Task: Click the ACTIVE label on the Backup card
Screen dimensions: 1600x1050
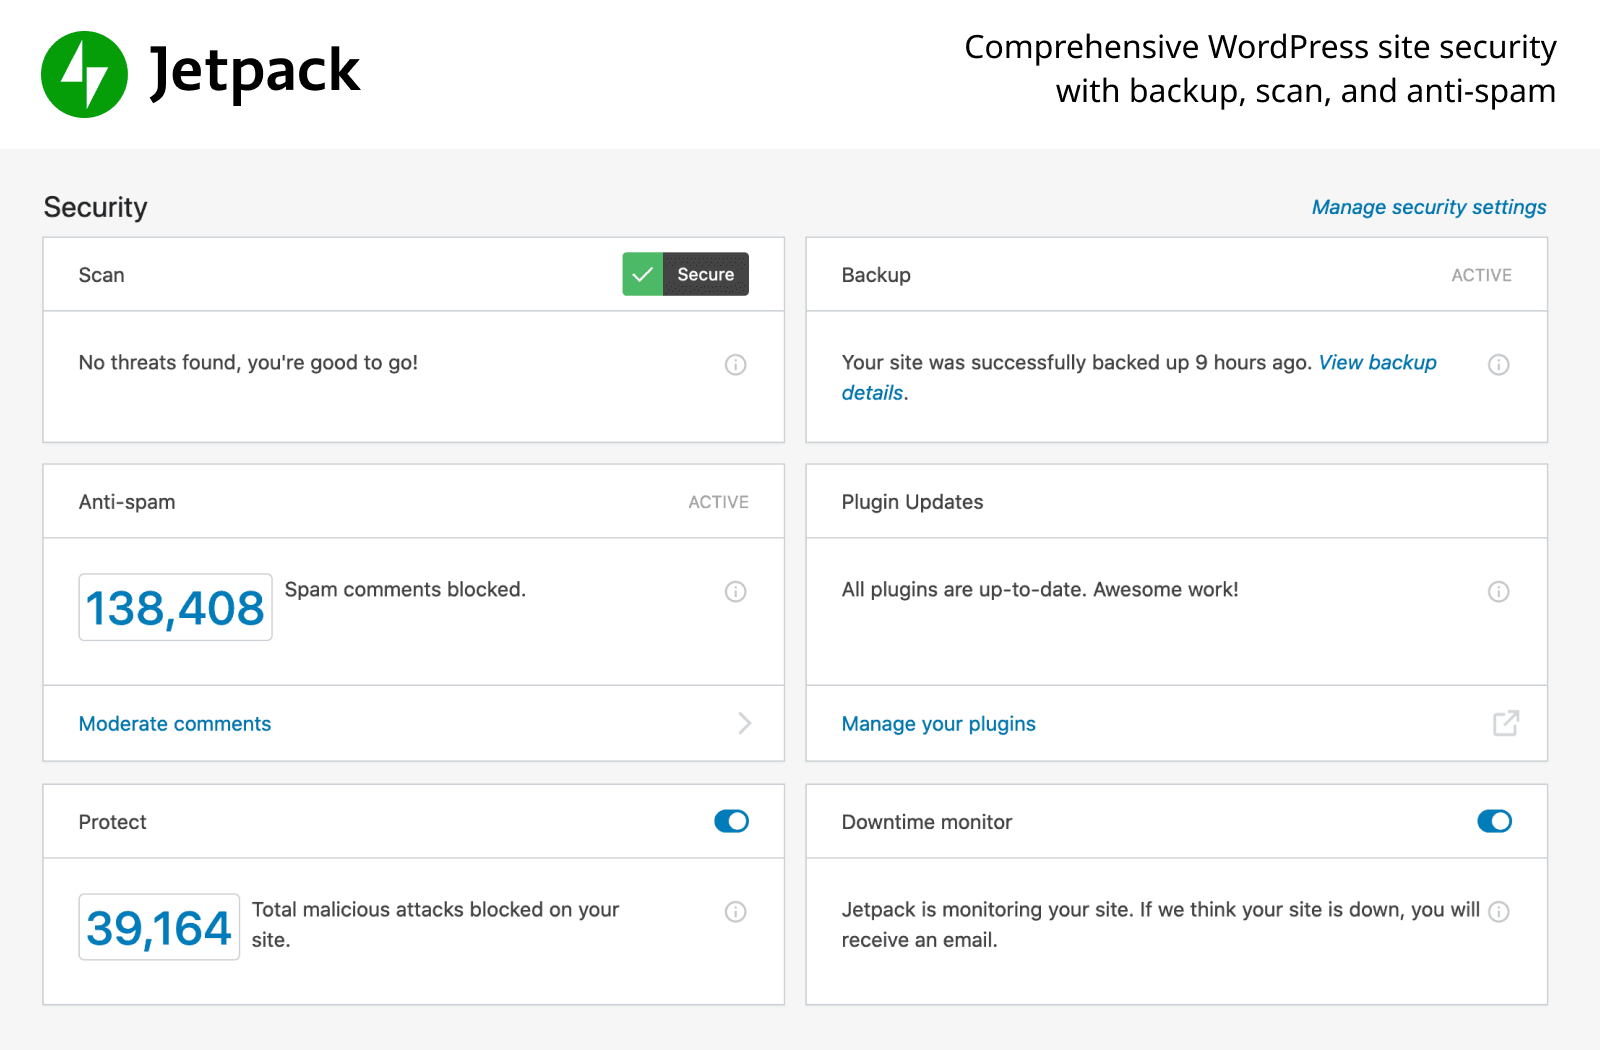Action: (1481, 275)
